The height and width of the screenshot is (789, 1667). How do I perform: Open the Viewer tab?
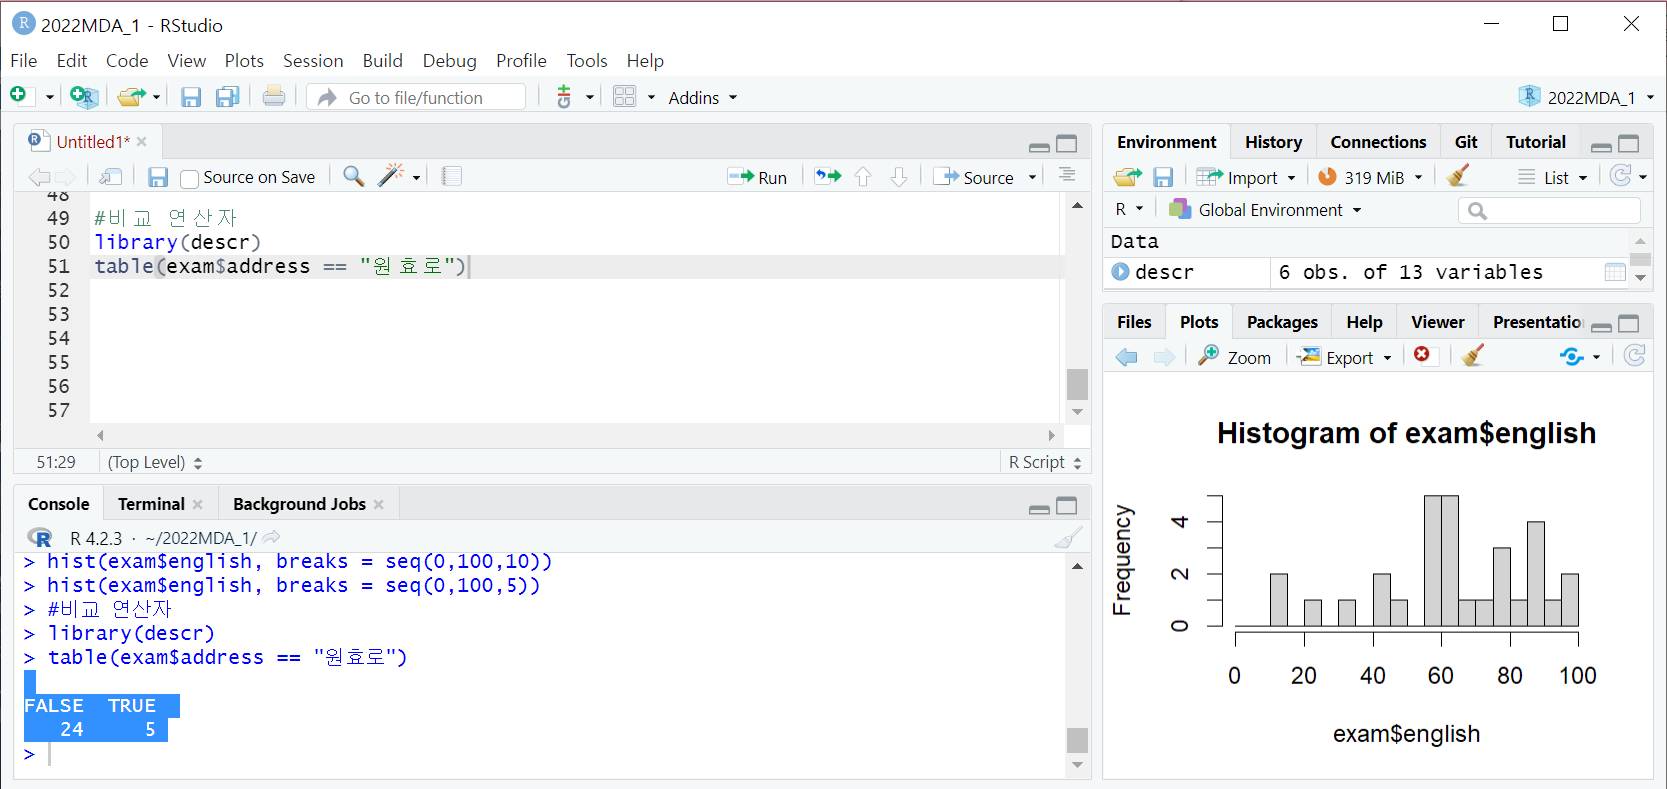1437,322
